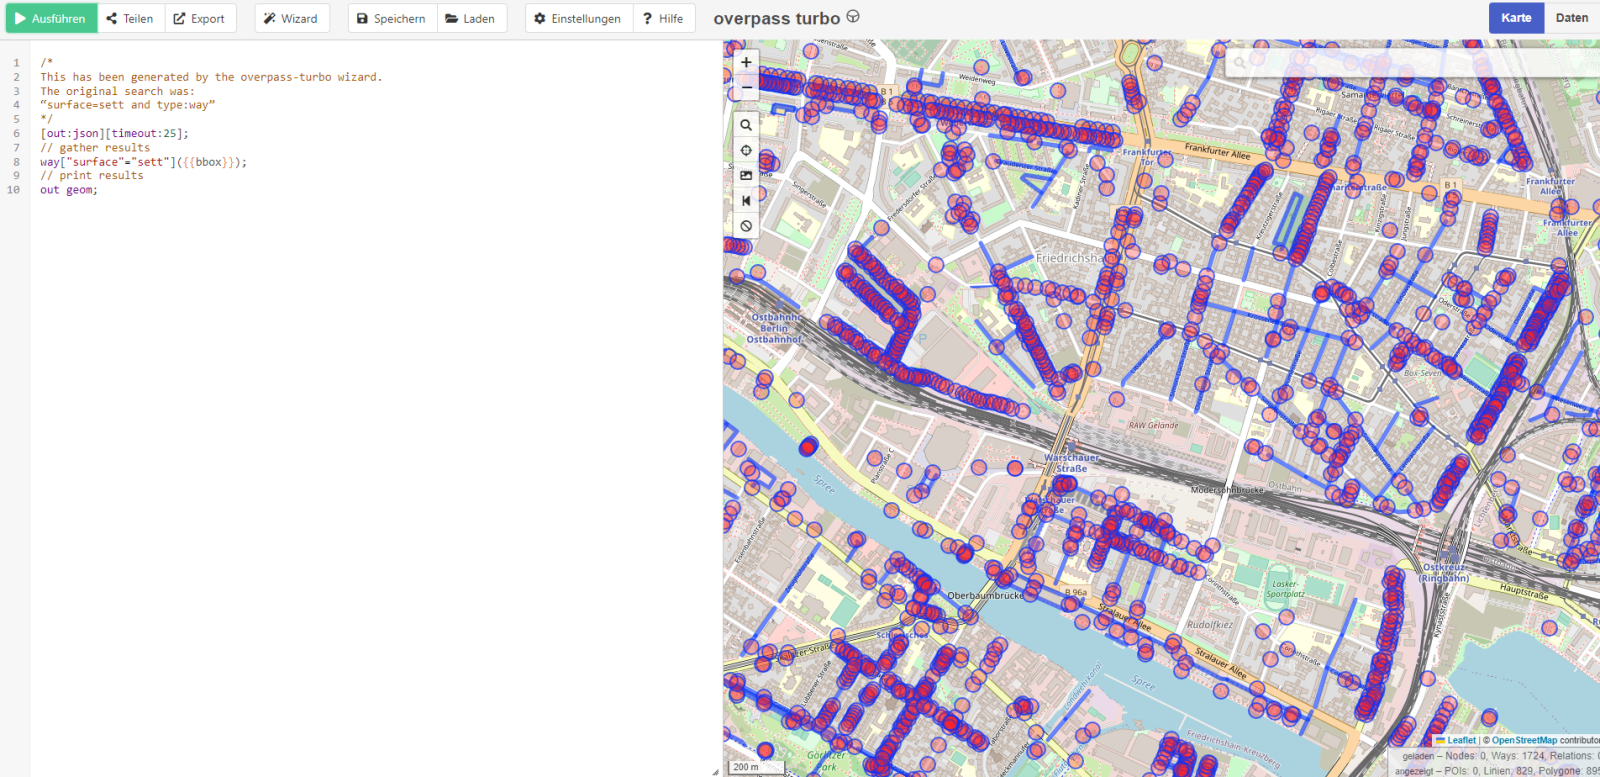Image resolution: width=1600 pixels, height=777 pixels.
Task: Toggle the data overlay off
Action: (746, 226)
